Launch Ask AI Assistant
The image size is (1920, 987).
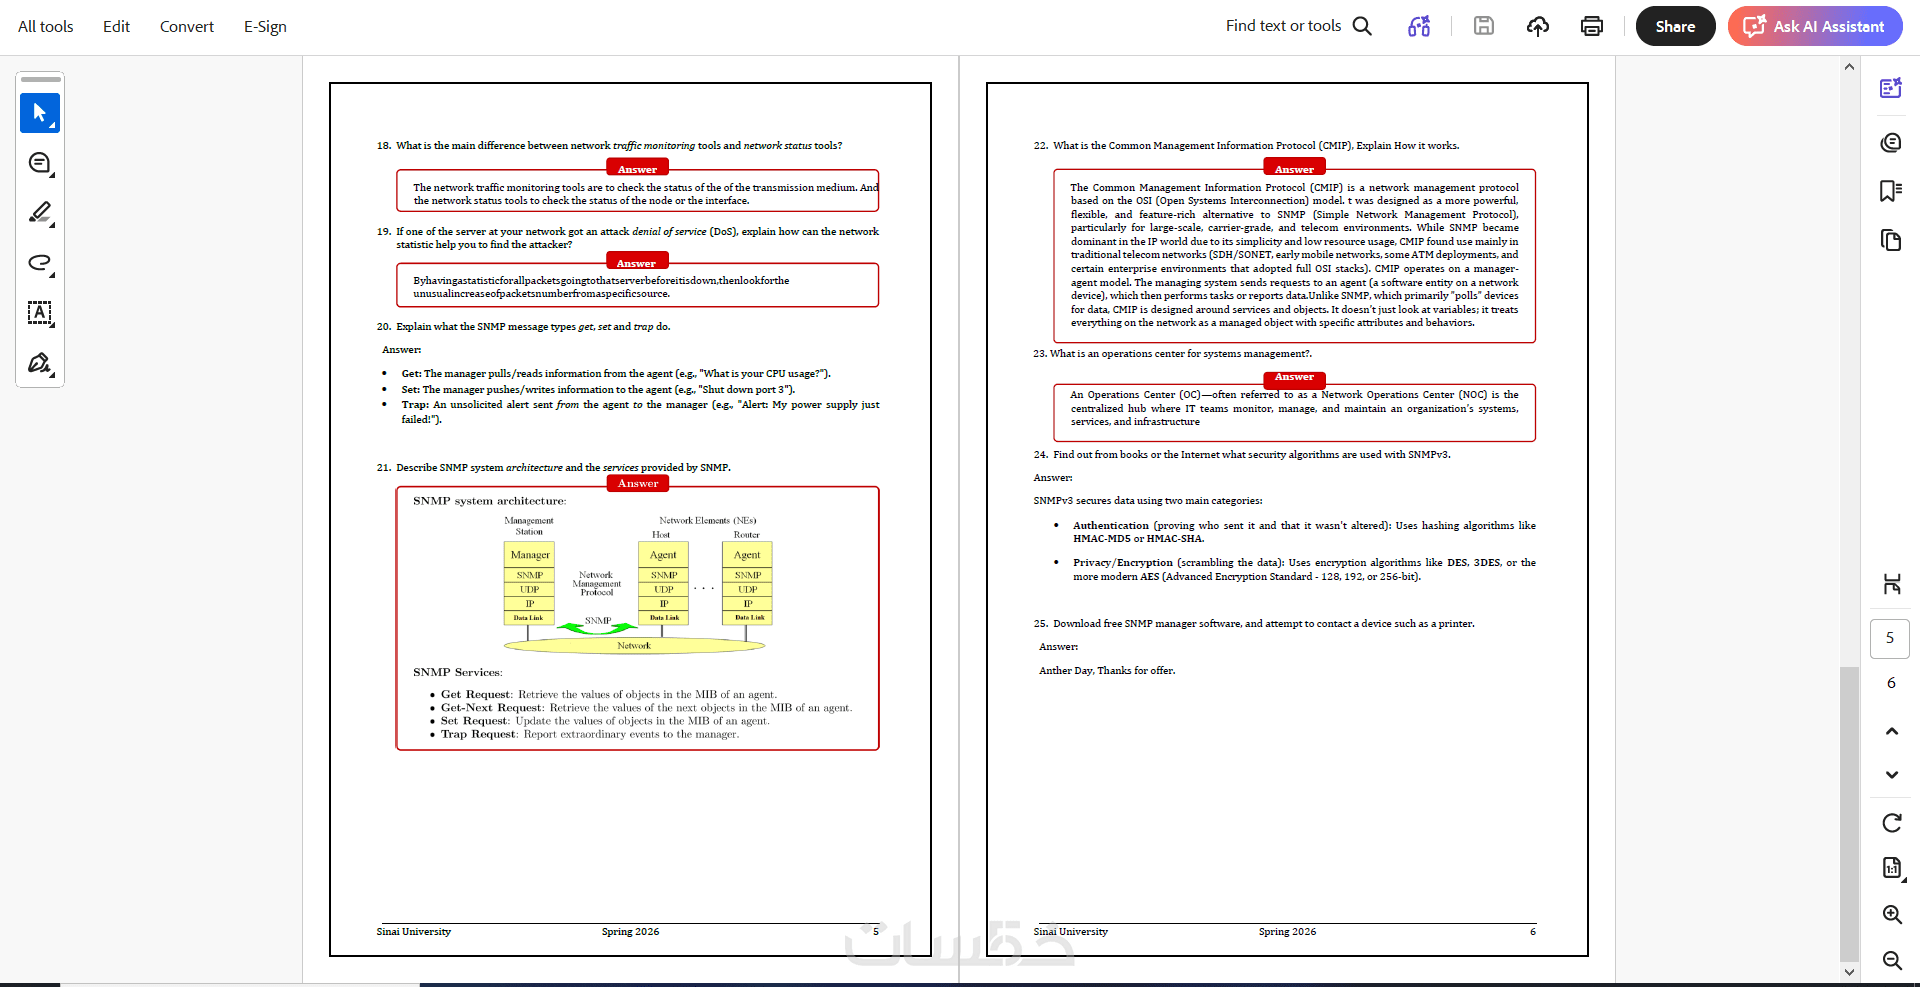coord(1815,26)
